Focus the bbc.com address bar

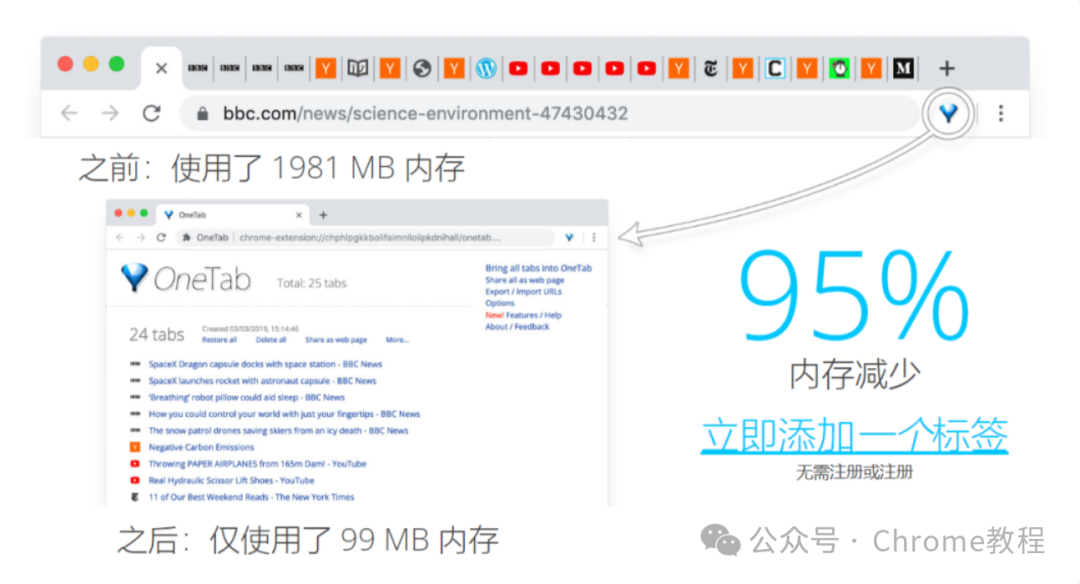pyautogui.click(x=550, y=113)
